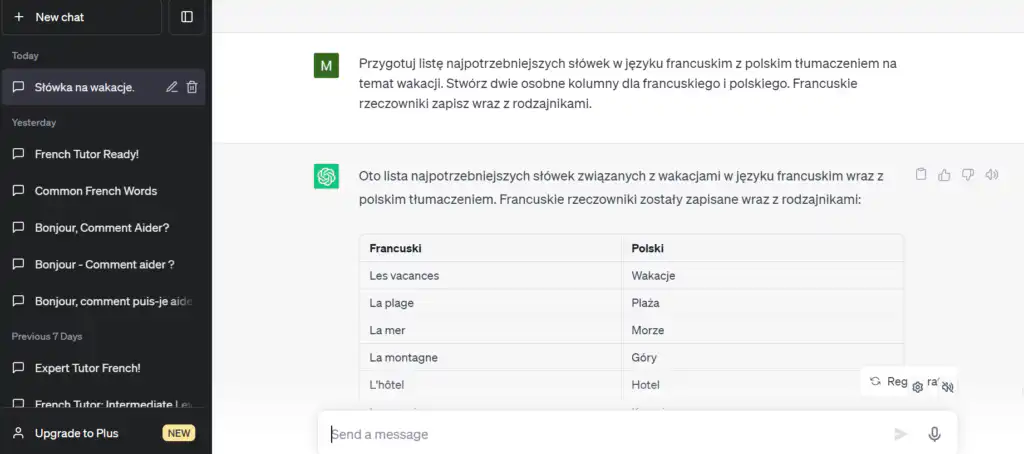Copy the response with the clipboard icon
Image resolution: width=1024 pixels, height=454 pixels.
pos(921,174)
